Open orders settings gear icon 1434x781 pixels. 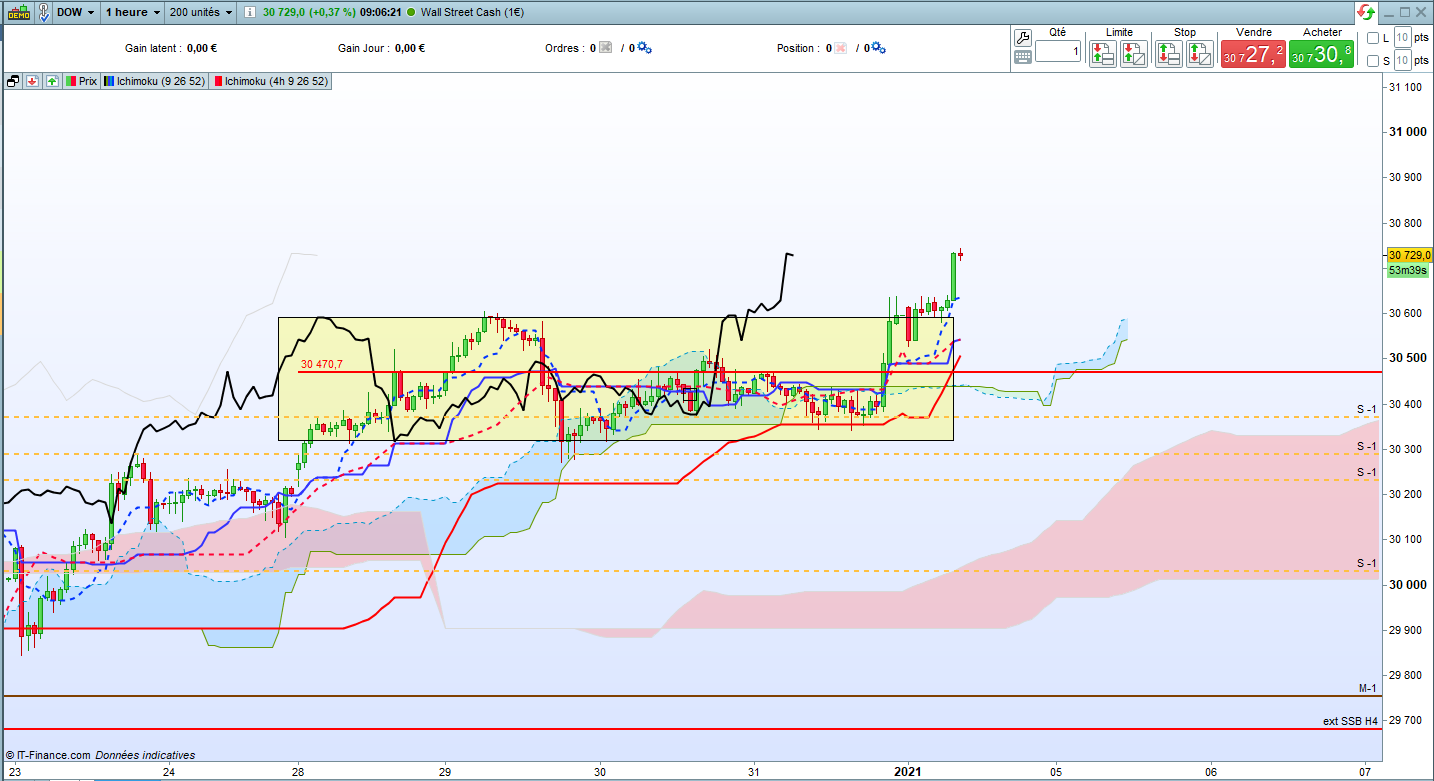tap(644, 47)
